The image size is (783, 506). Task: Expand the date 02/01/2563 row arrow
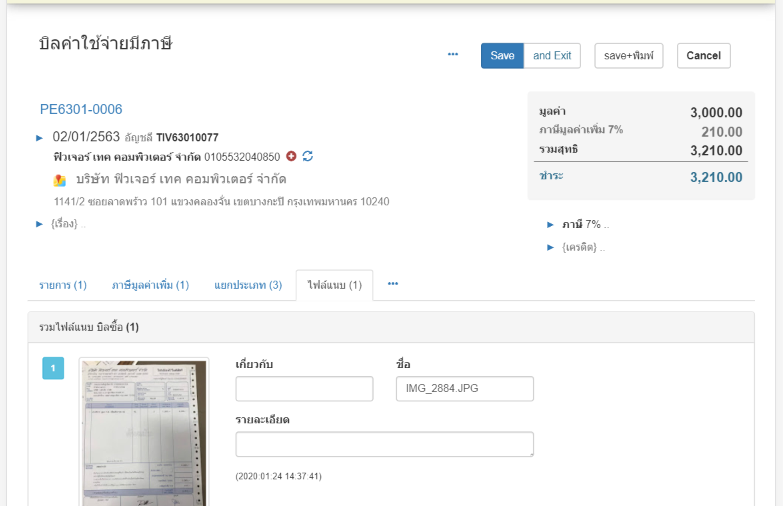click(40, 137)
